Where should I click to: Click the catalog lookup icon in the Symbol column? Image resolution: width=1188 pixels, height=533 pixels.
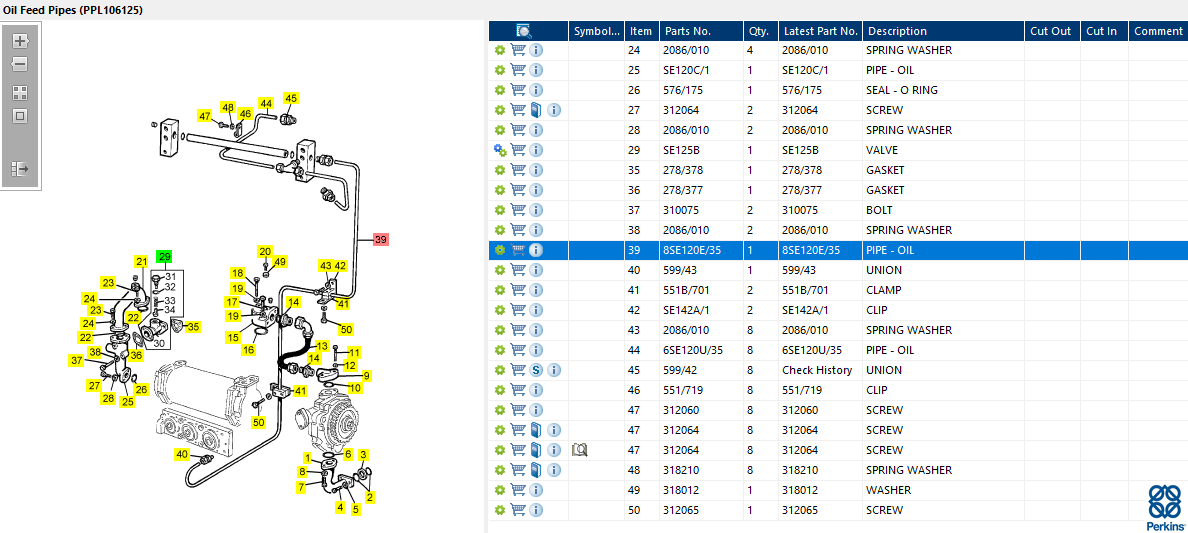[x=580, y=450]
